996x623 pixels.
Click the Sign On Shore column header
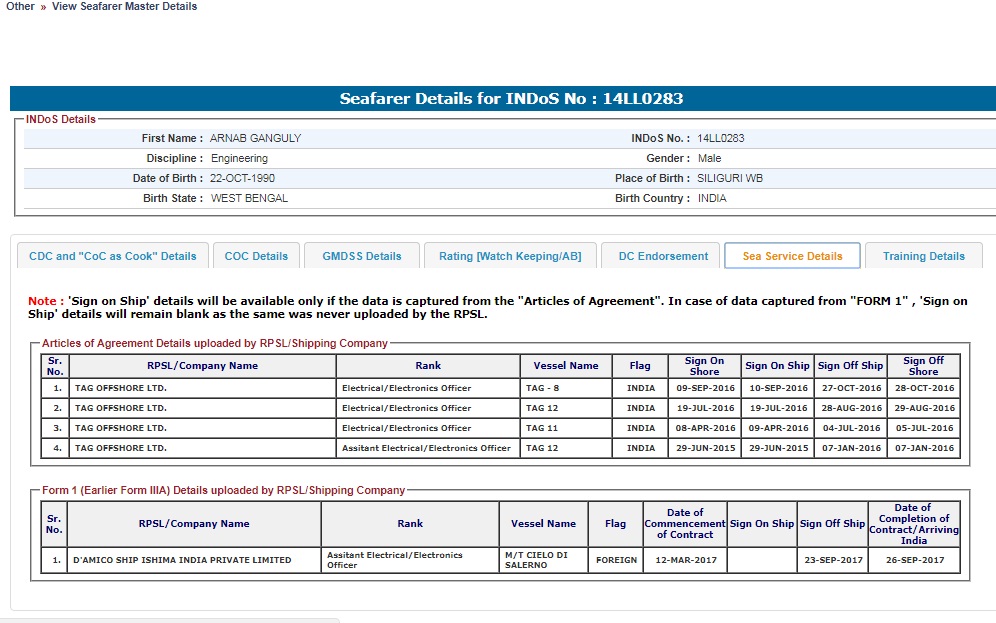(x=704, y=366)
